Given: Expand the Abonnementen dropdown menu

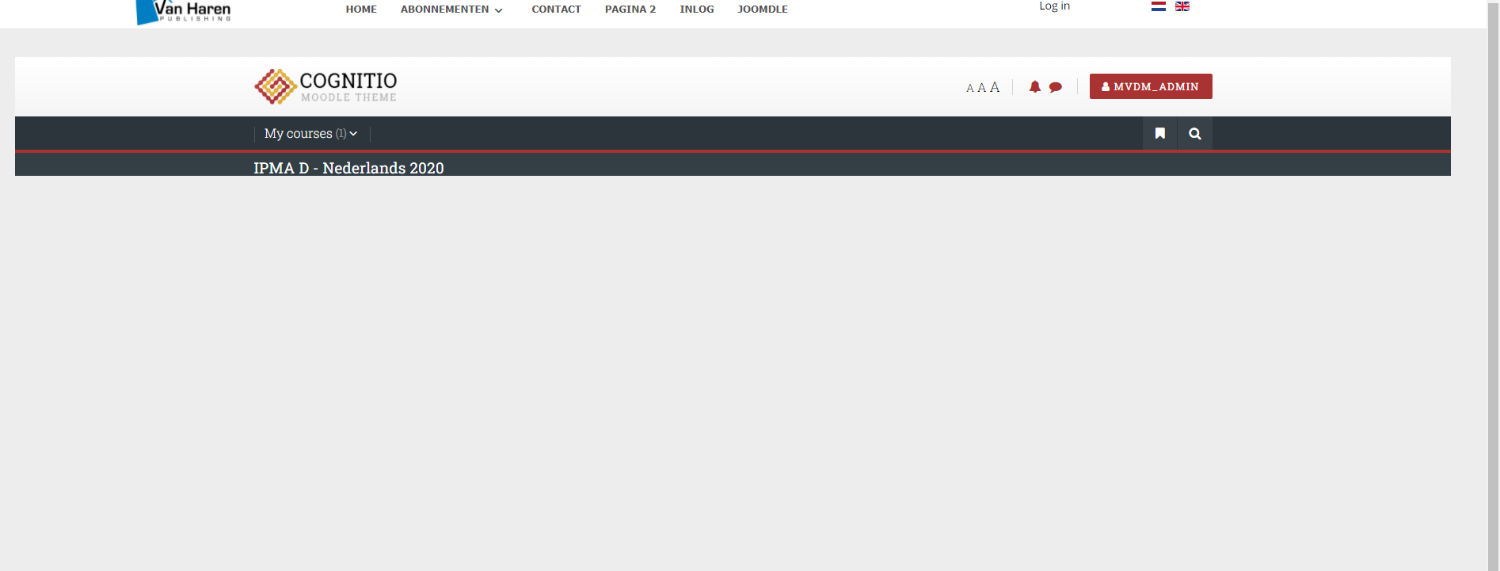Looking at the screenshot, I should [451, 10].
